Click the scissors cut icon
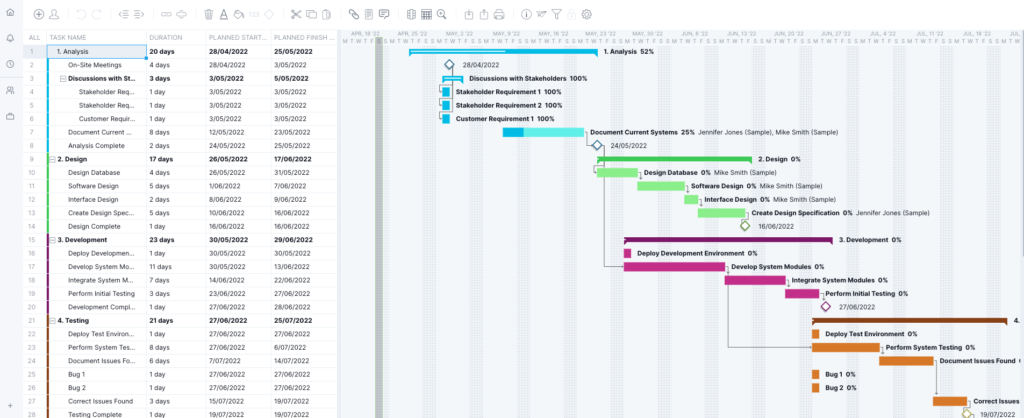1024x418 pixels. [x=296, y=15]
